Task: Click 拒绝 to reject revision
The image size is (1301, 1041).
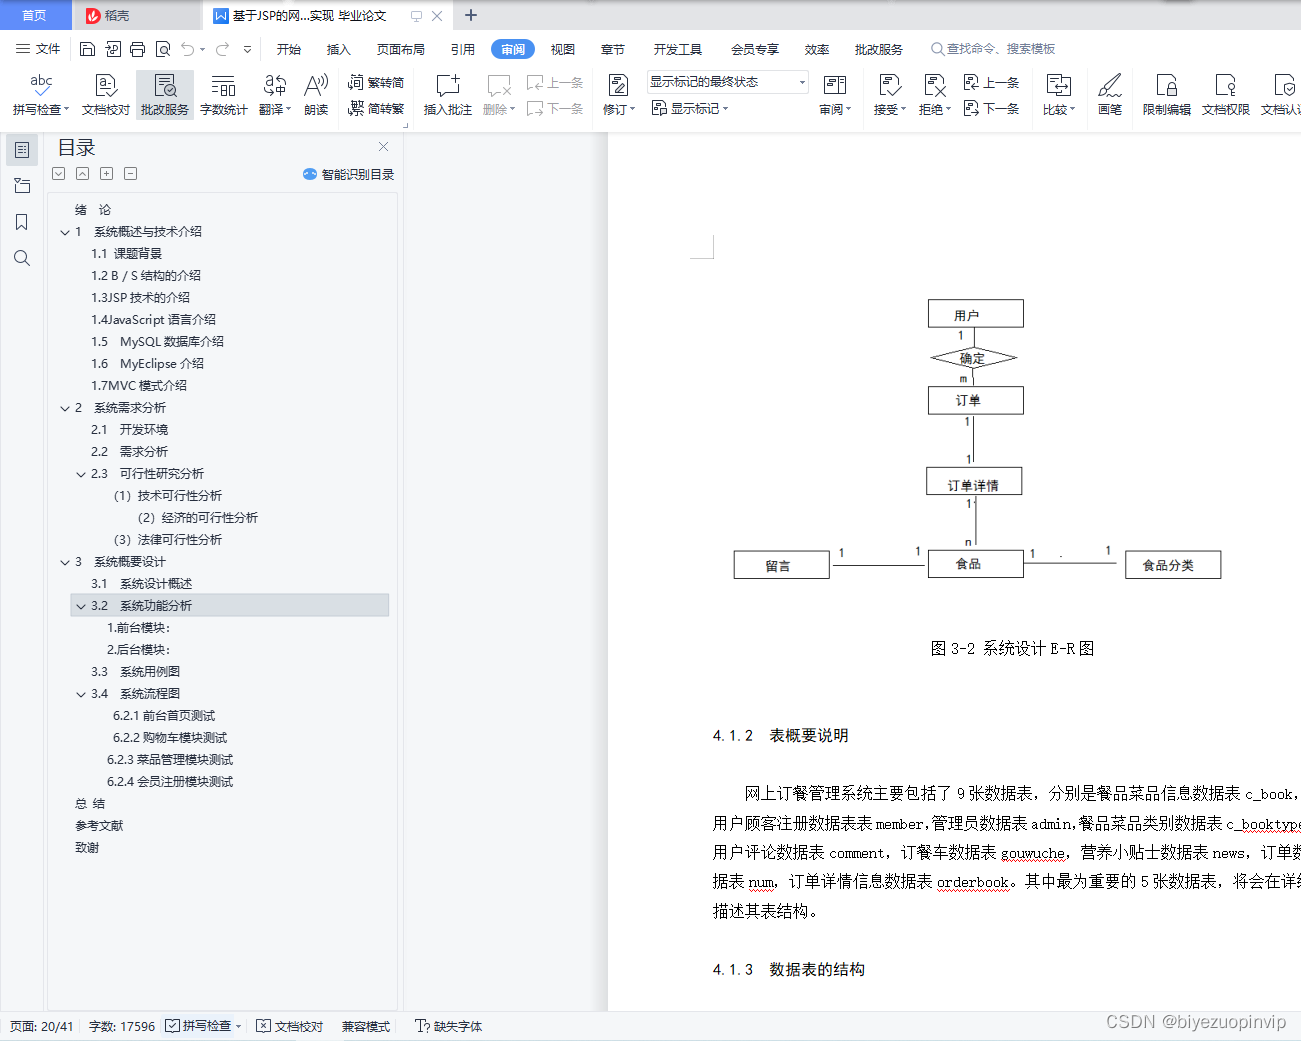Action: click(x=934, y=95)
